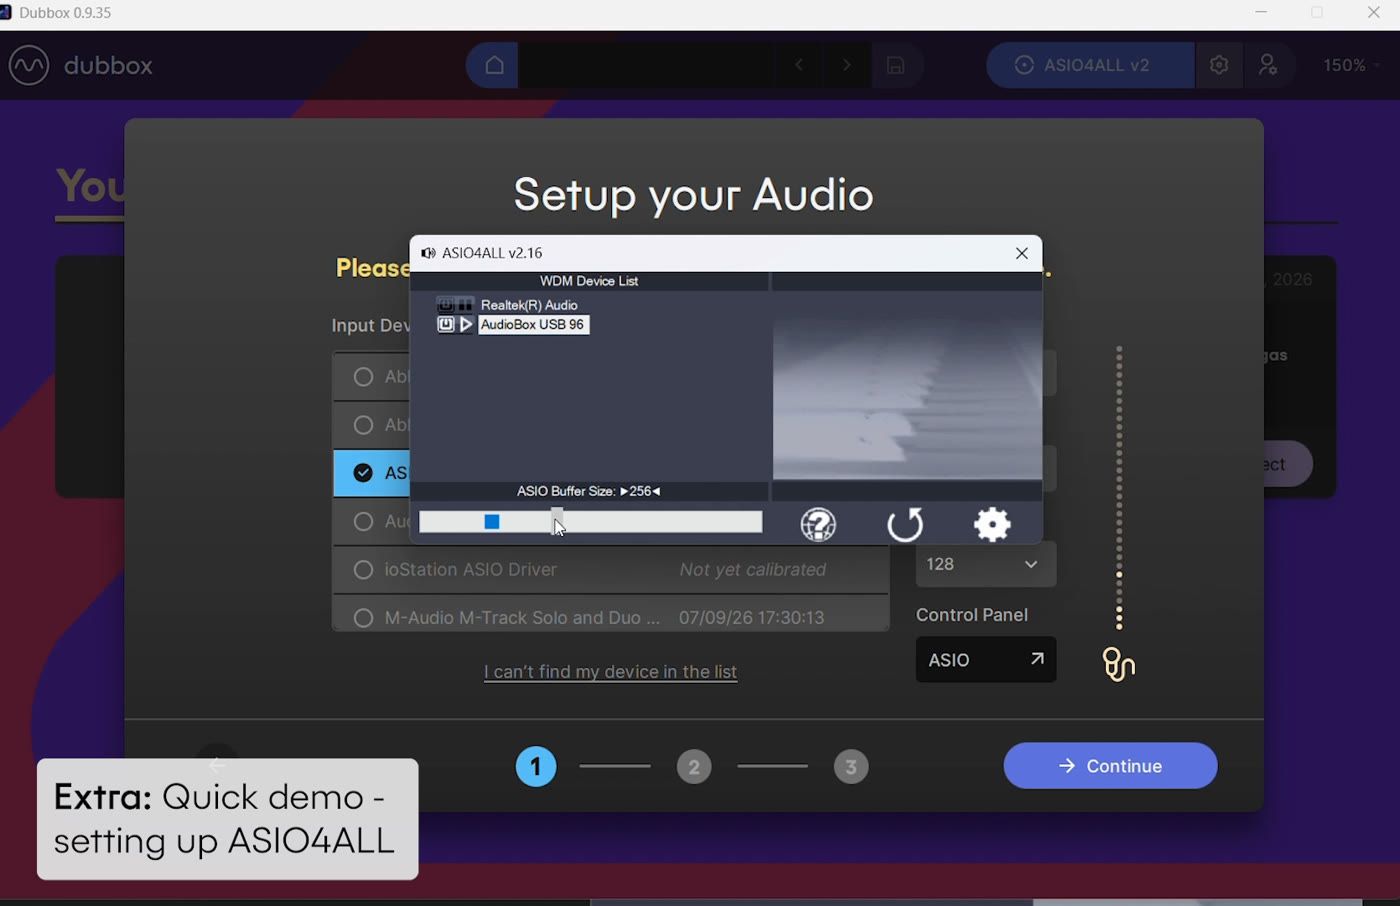This screenshot has width=1400, height=906.
Task: Click the forward arrow in top toolbar
Action: pyautogui.click(x=846, y=65)
